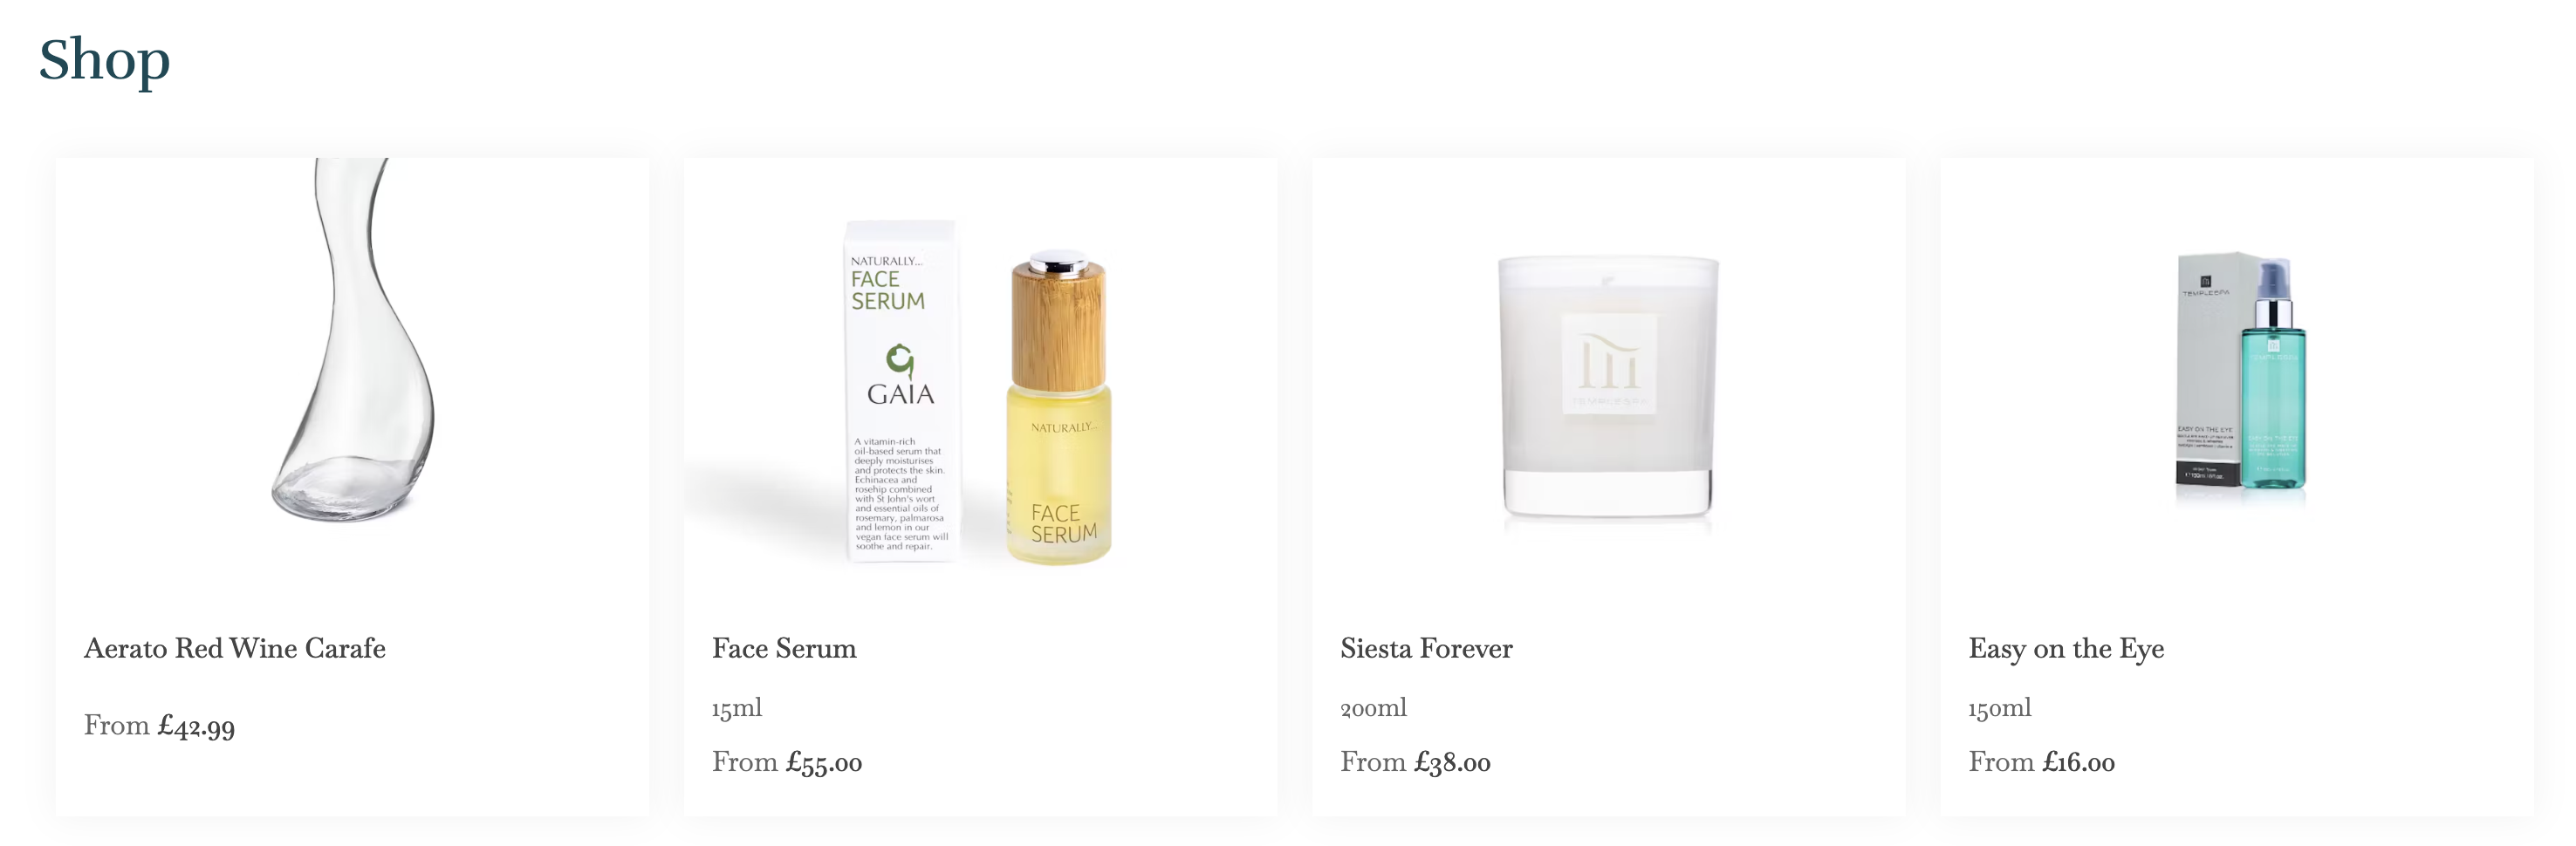Click the 15ml size label

(737, 708)
